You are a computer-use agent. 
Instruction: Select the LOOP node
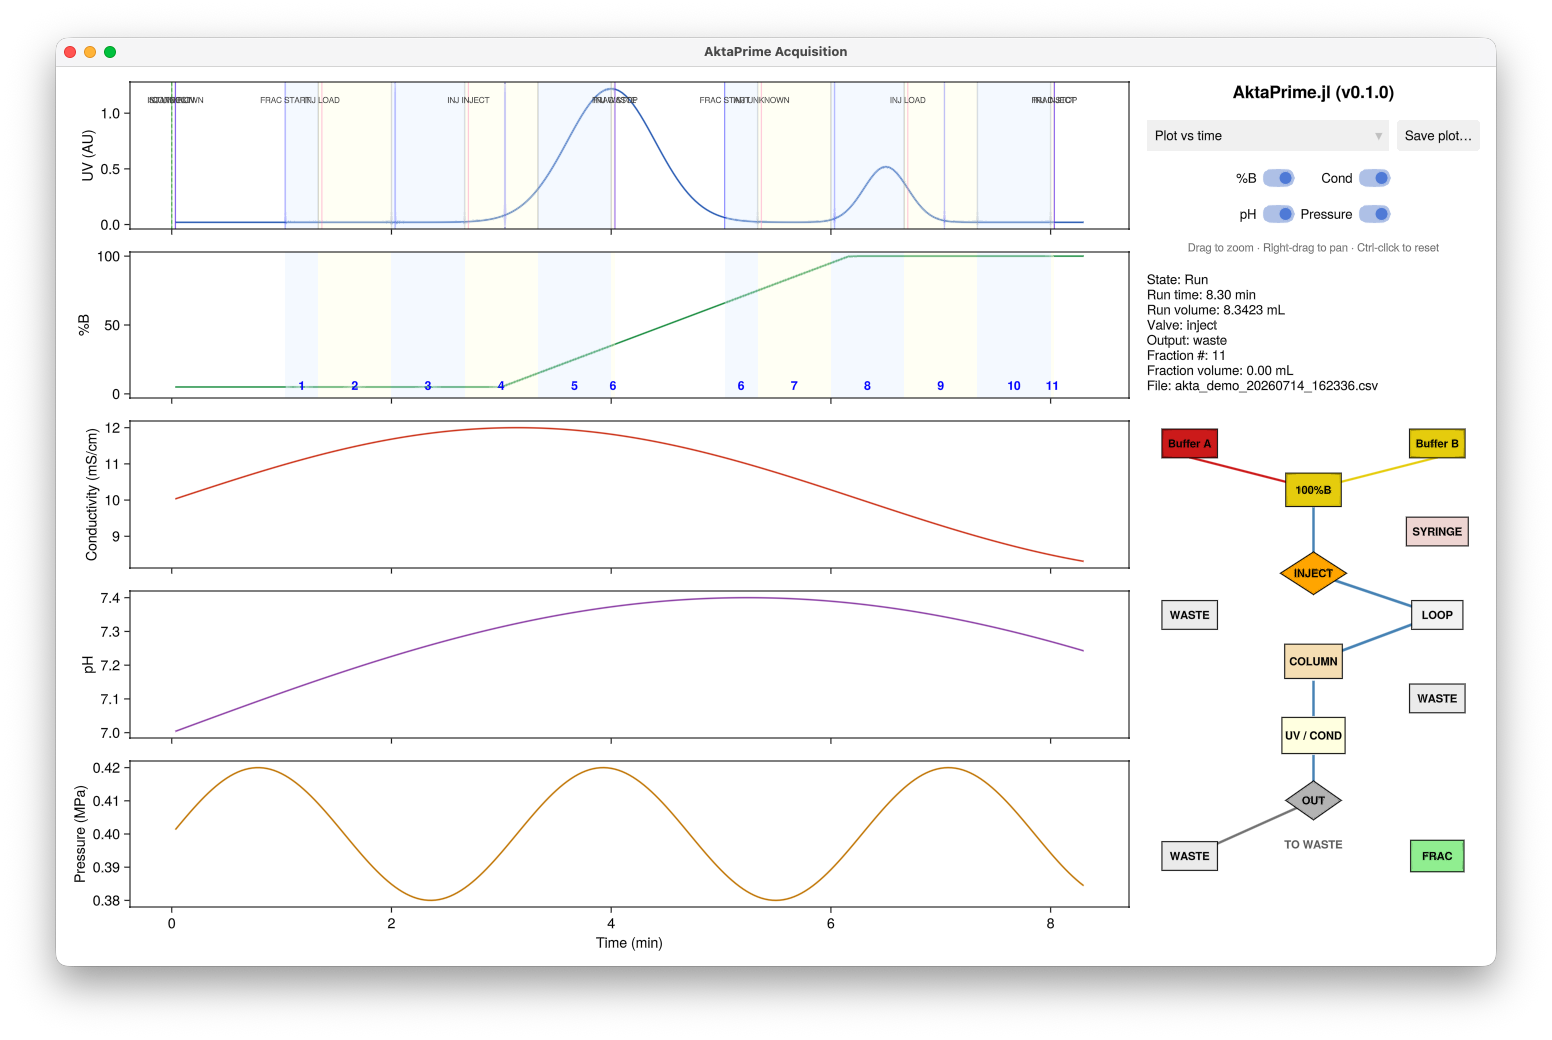click(1437, 615)
